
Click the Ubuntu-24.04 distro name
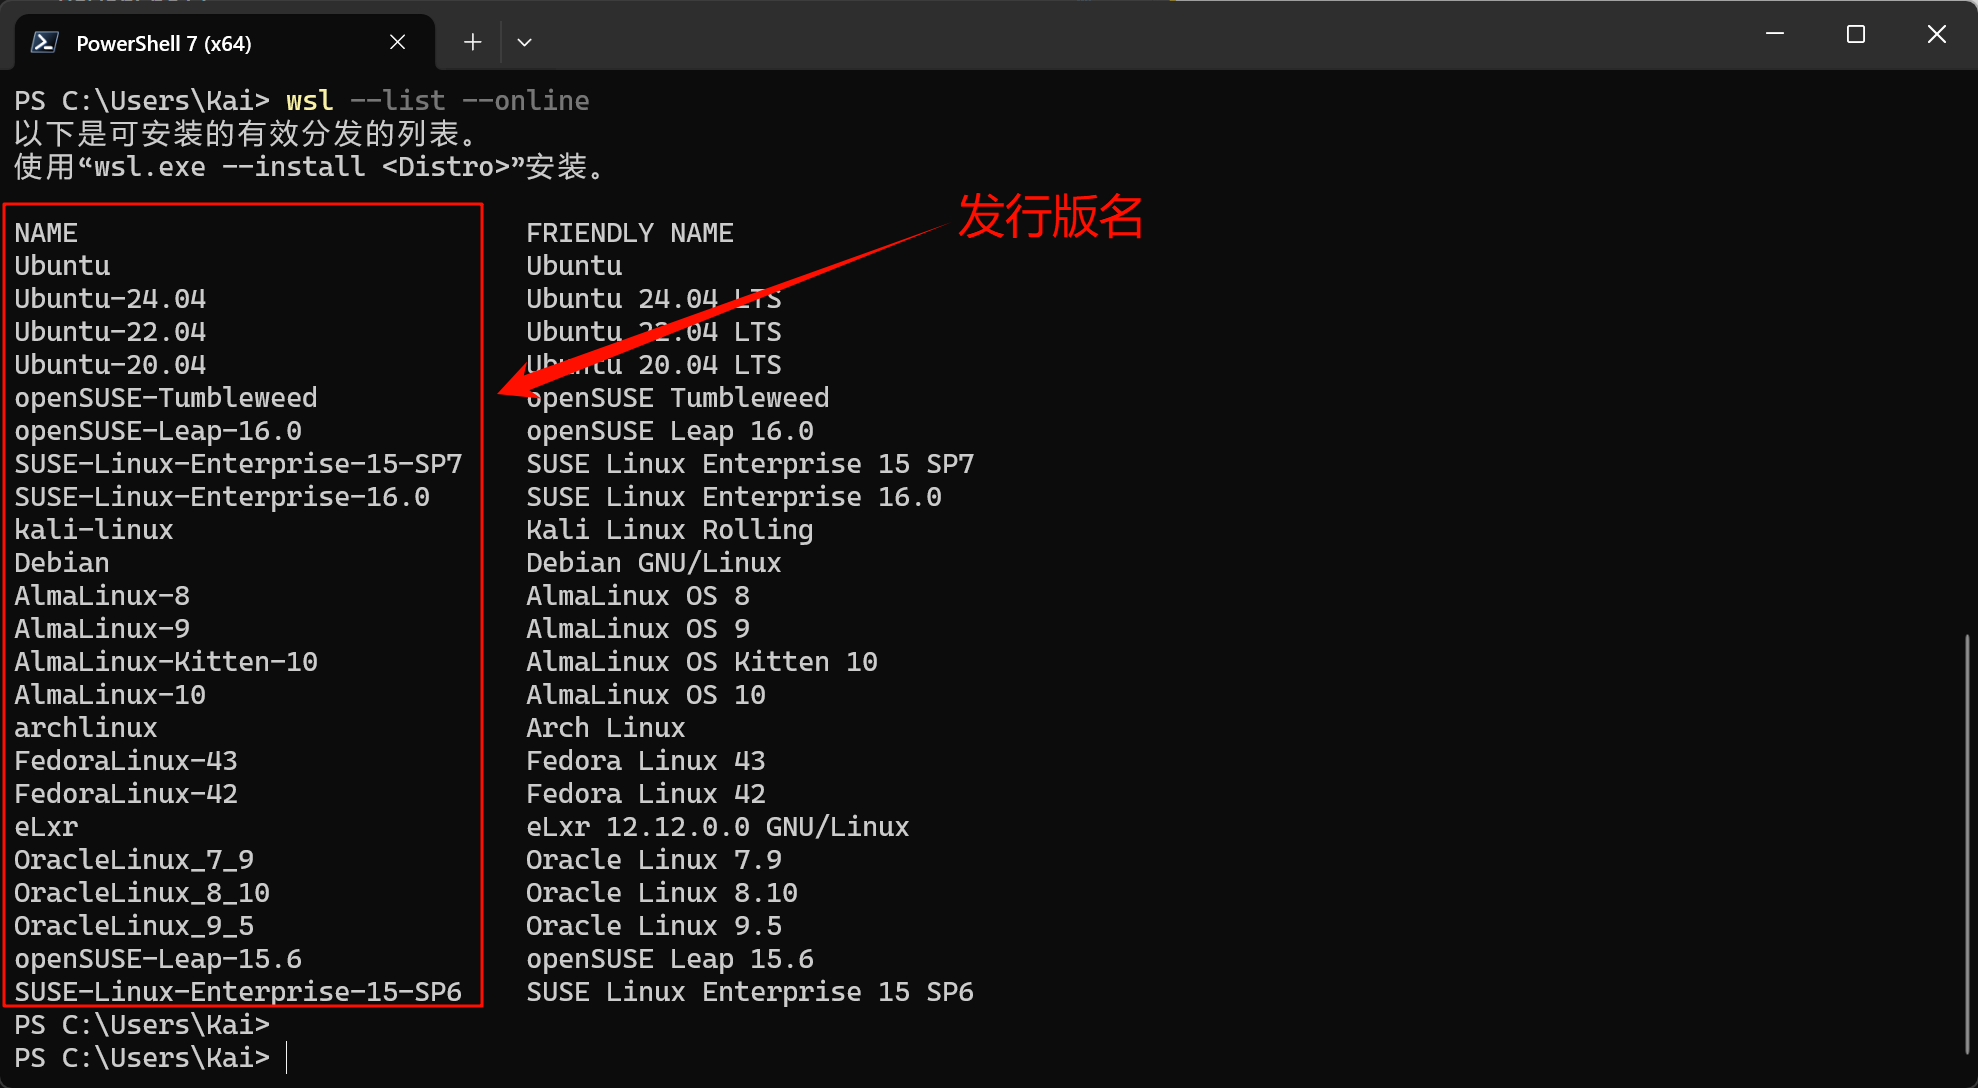click(110, 299)
